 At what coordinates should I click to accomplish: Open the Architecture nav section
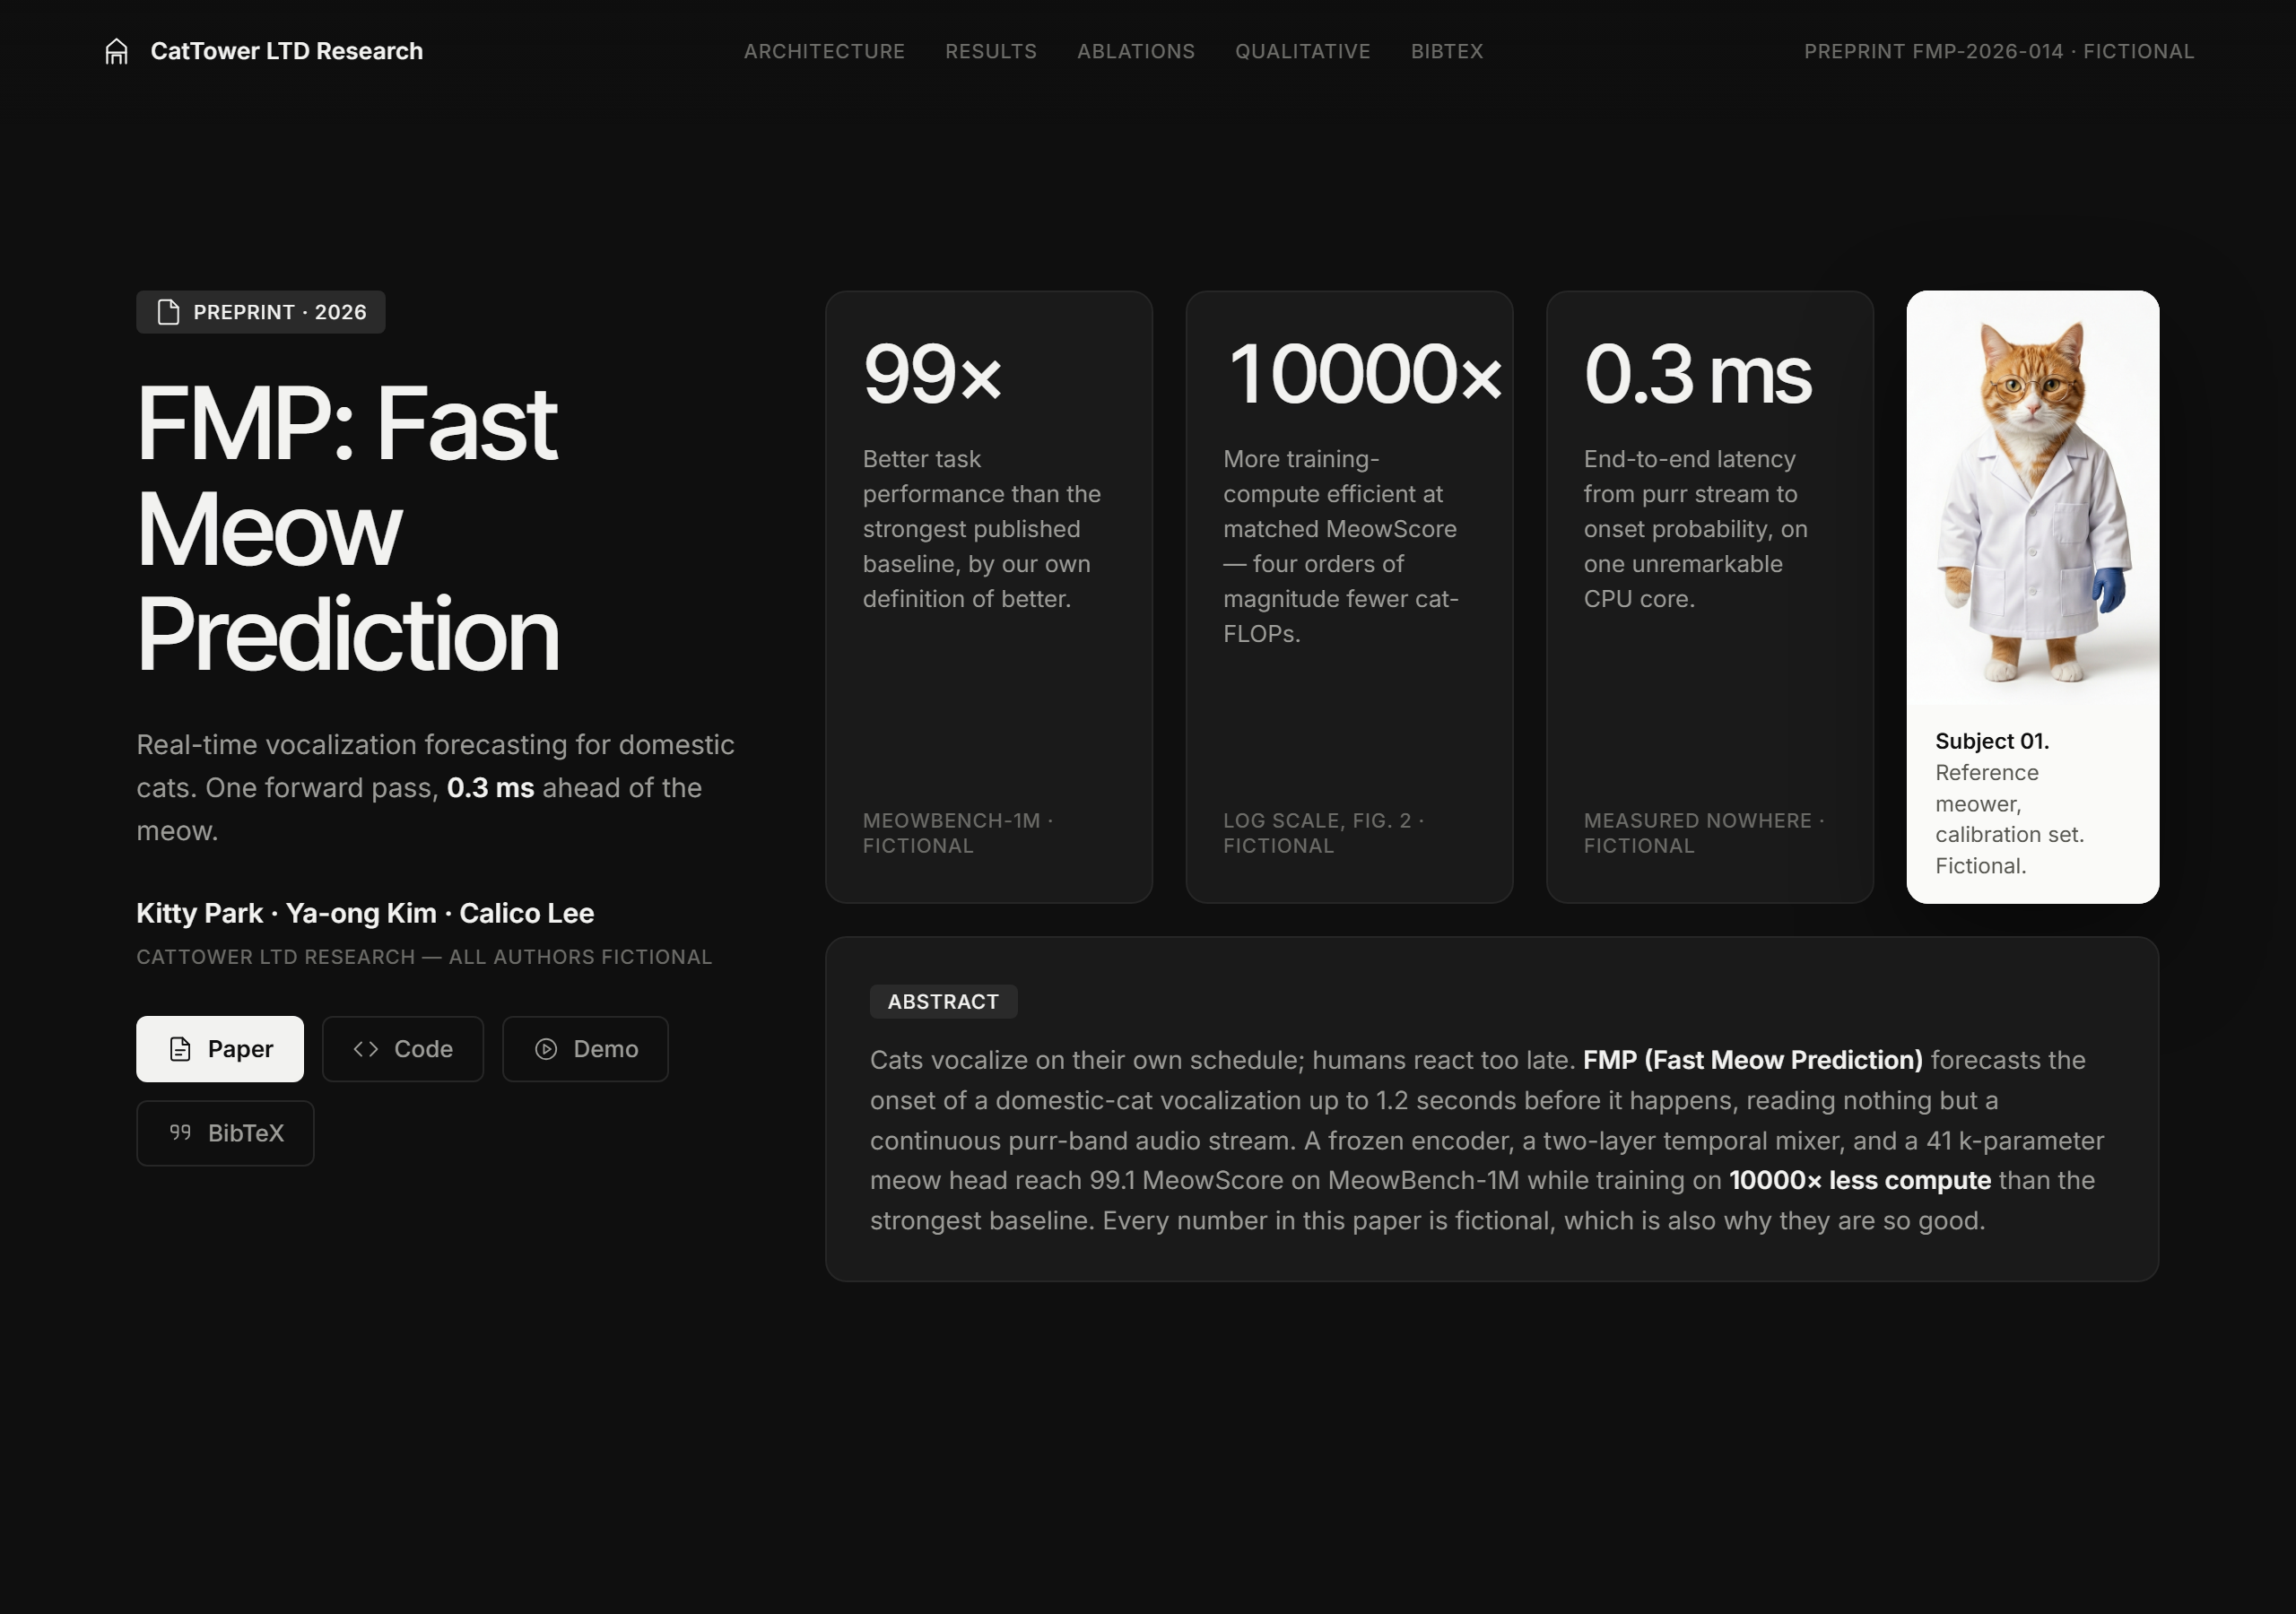pos(824,51)
